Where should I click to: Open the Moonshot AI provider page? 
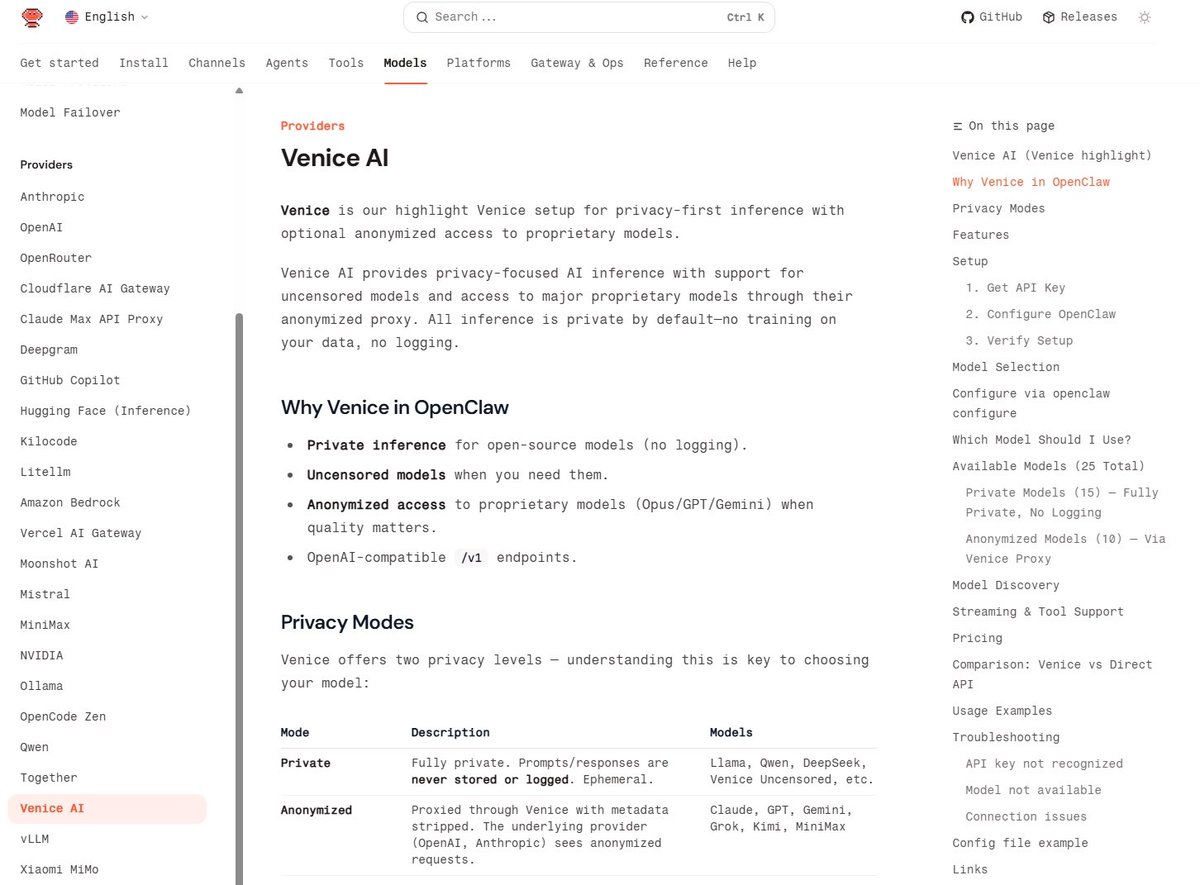pyautogui.click(x=59, y=564)
